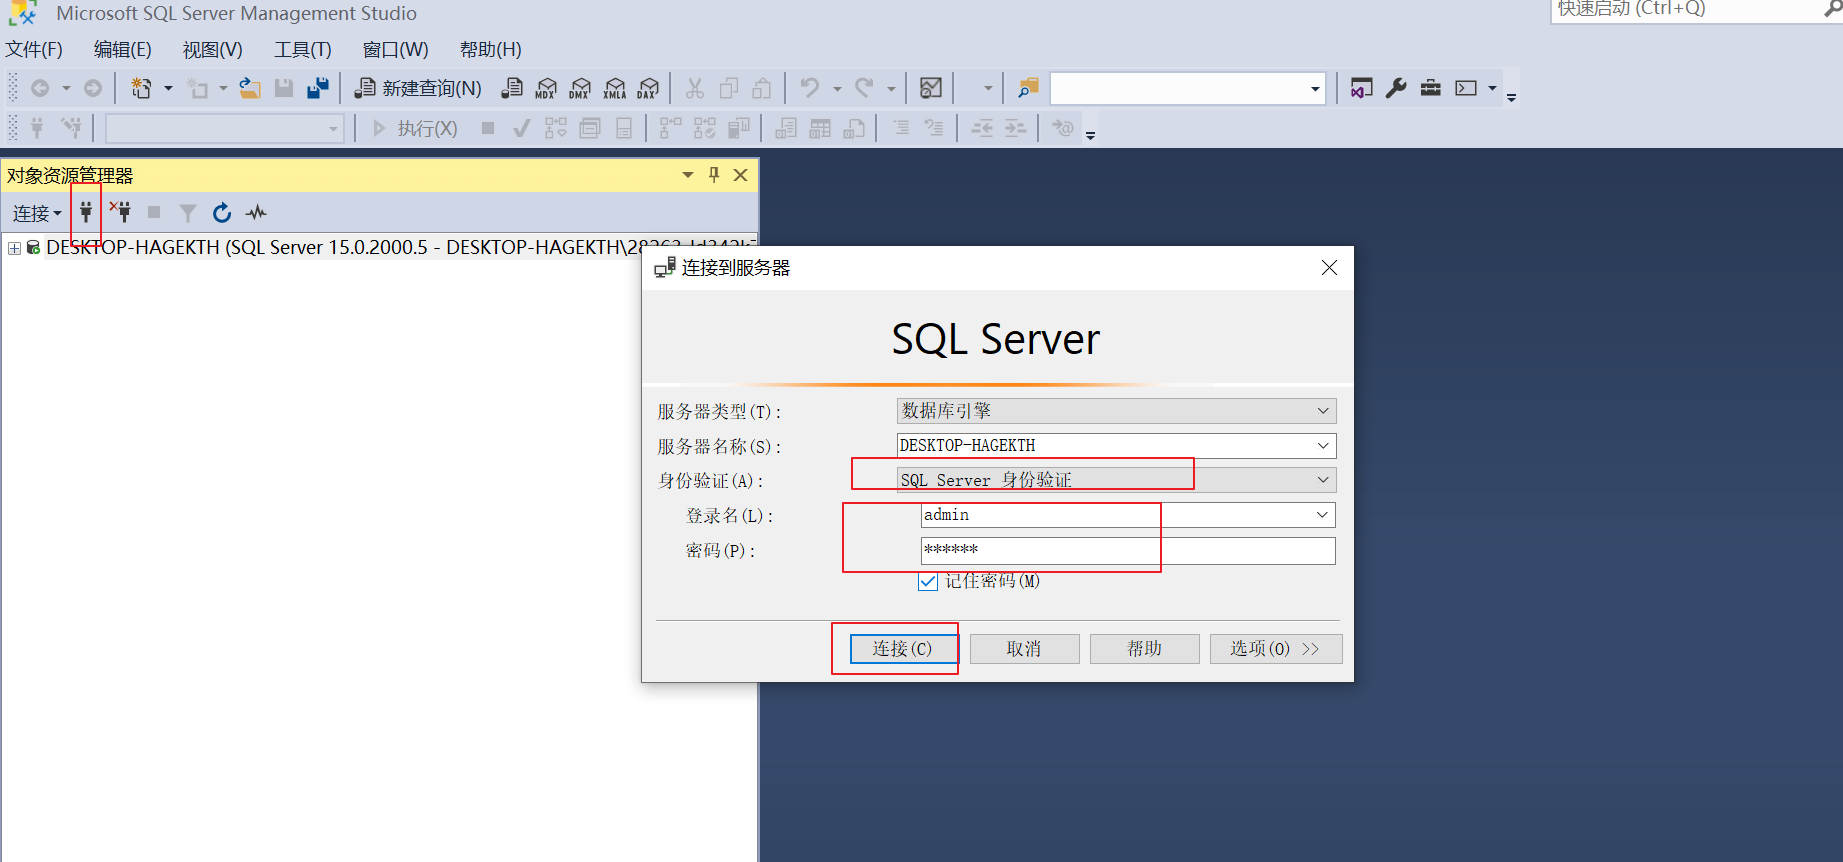Click the Activity Monitor pulse icon in Object Explorer

click(257, 212)
